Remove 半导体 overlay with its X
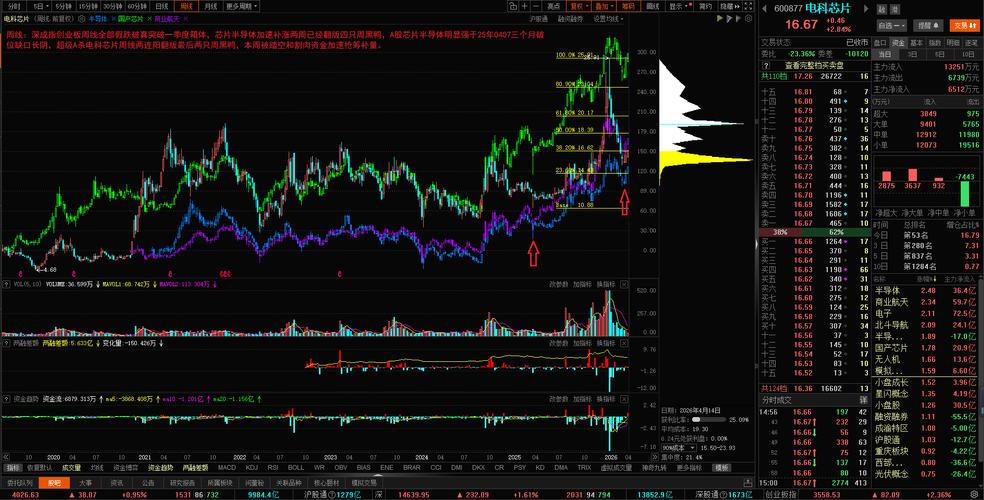This screenshot has height=500, width=984. click(112, 19)
